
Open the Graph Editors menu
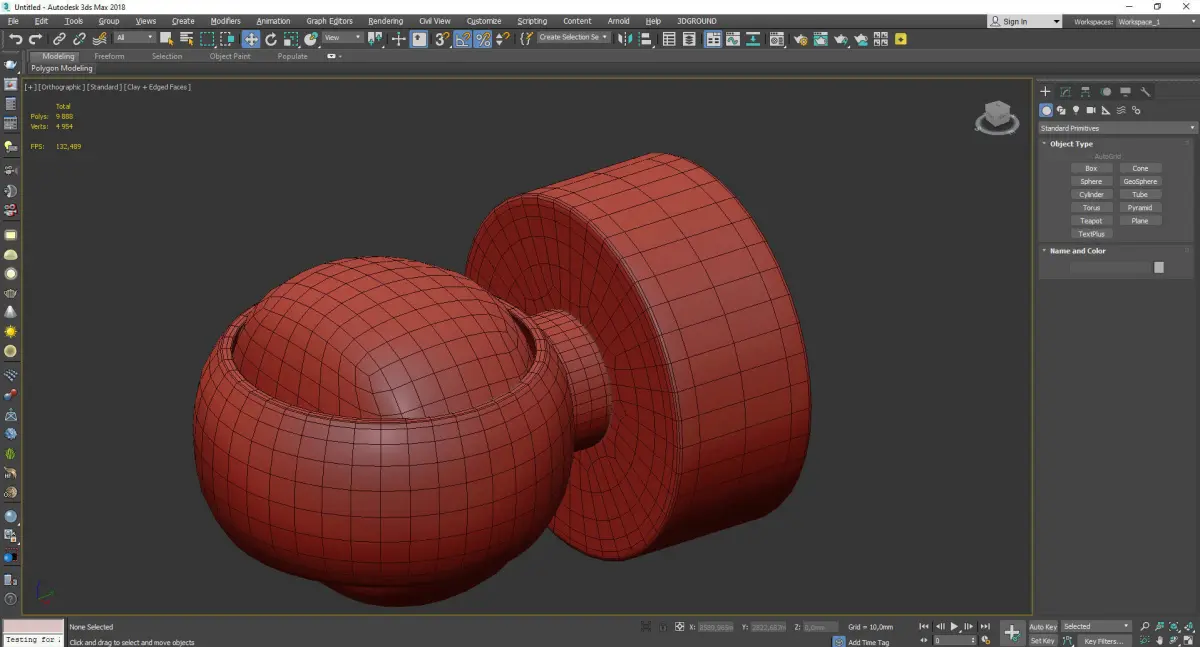pyautogui.click(x=329, y=21)
